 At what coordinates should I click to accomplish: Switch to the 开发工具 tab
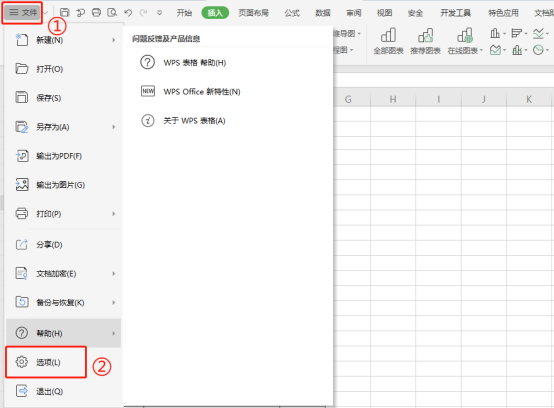coord(455,13)
